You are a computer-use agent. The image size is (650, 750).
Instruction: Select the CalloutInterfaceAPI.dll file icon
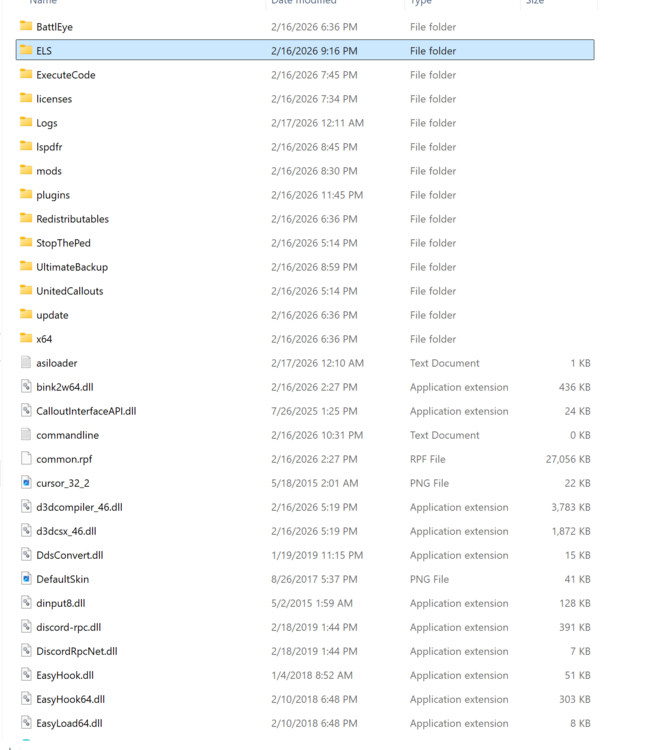click(x=26, y=410)
